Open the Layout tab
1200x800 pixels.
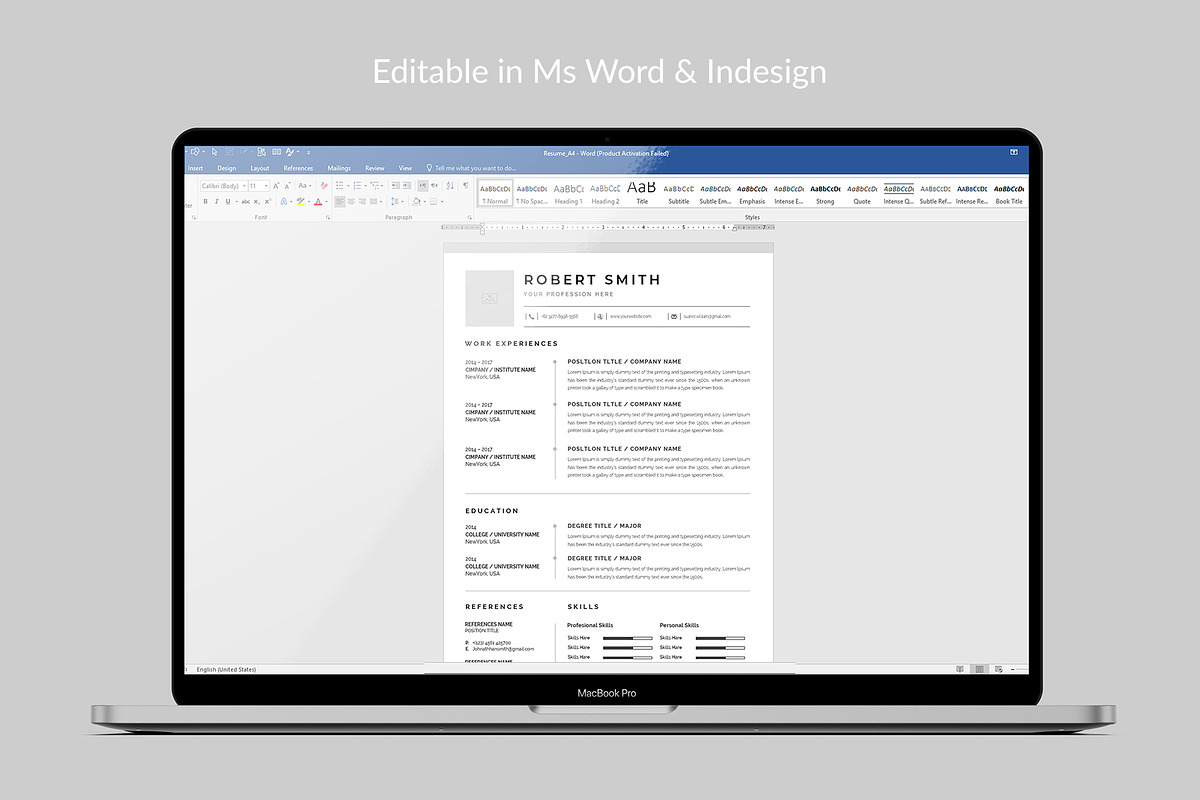tap(260, 168)
